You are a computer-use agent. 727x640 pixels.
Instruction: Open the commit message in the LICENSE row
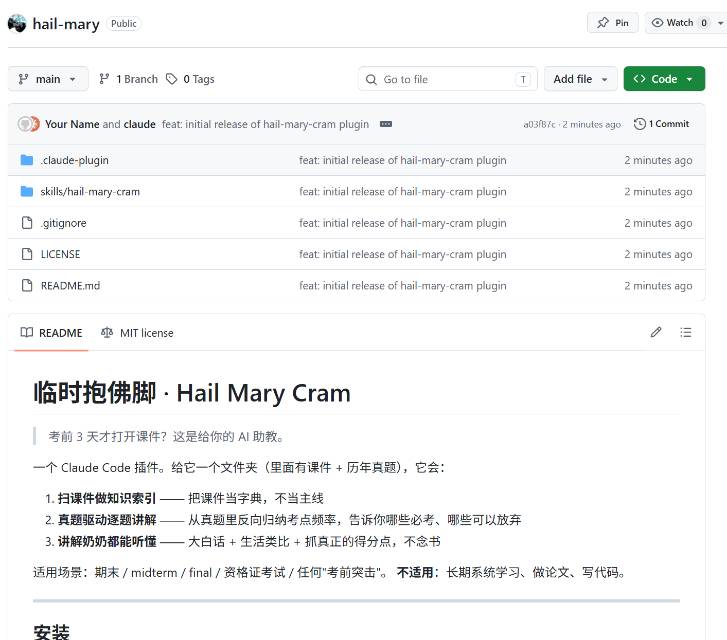pyautogui.click(x=402, y=255)
